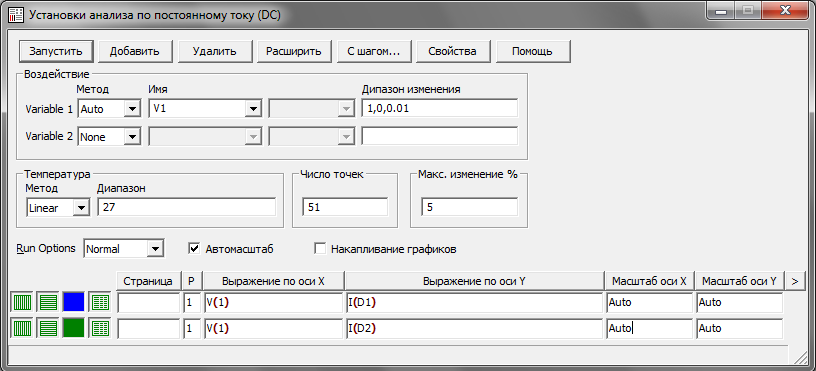Click Y scale Auto field in I(D1) row
This screenshot has height=371, width=816.
740,302
